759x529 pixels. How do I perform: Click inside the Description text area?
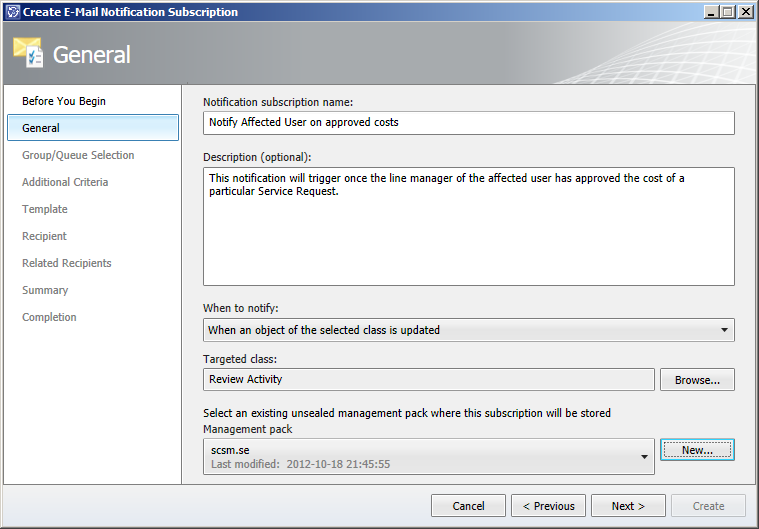coord(469,227)
